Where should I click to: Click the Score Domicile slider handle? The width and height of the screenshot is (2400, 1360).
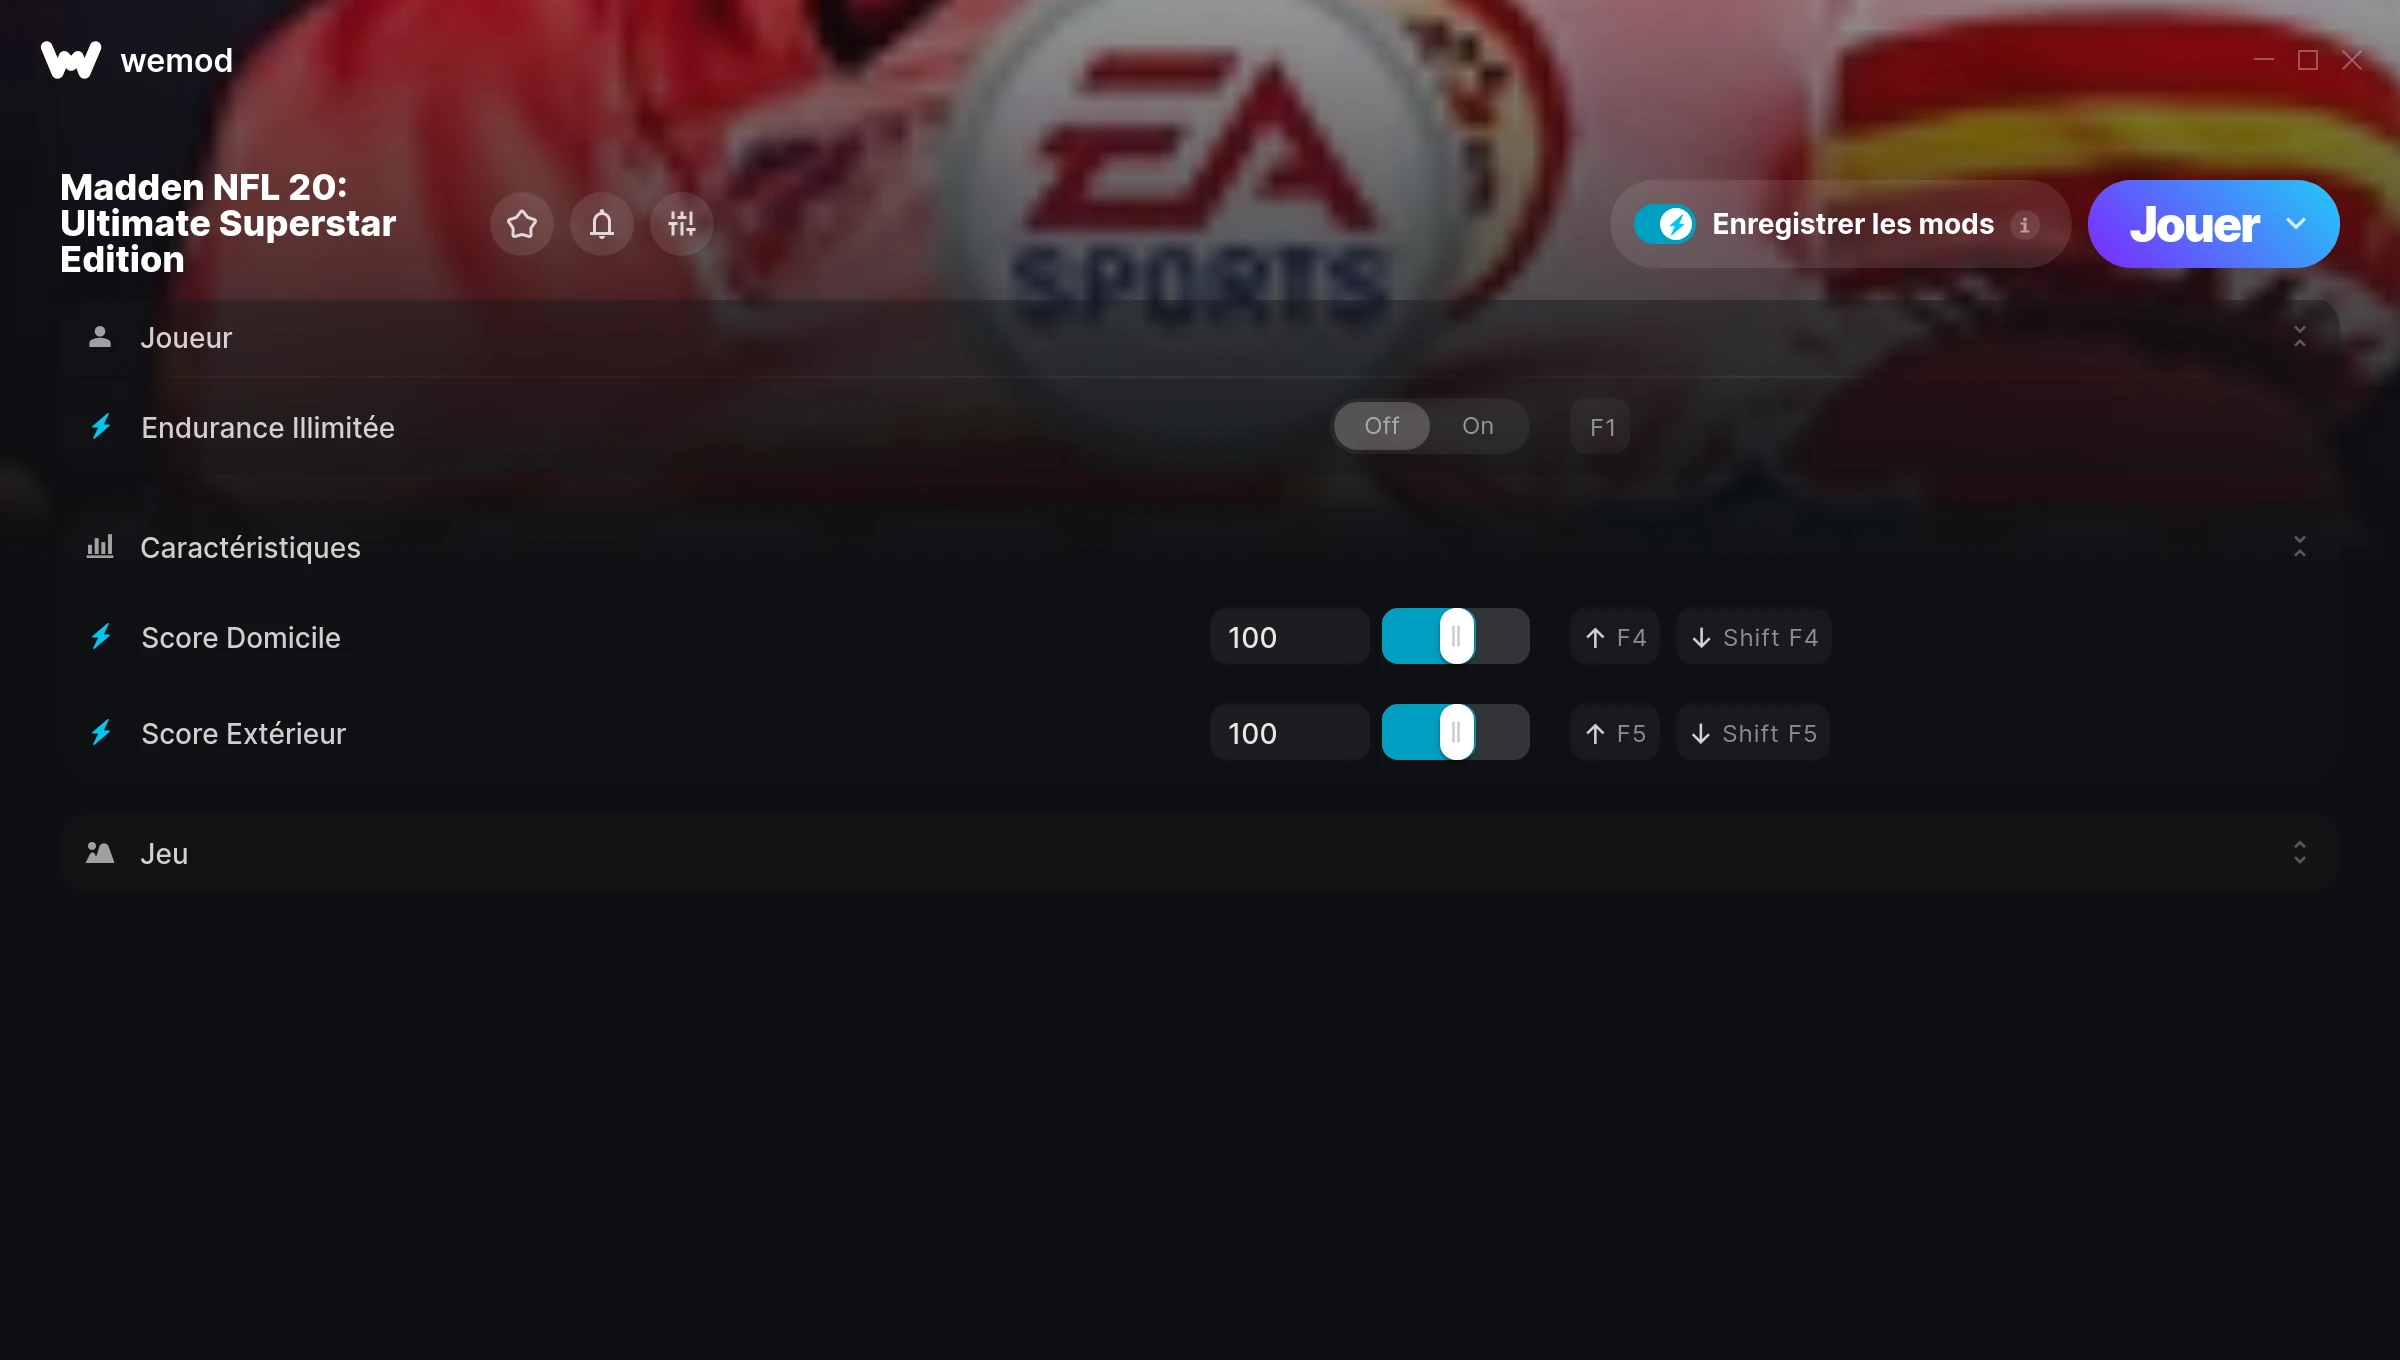1456,636
